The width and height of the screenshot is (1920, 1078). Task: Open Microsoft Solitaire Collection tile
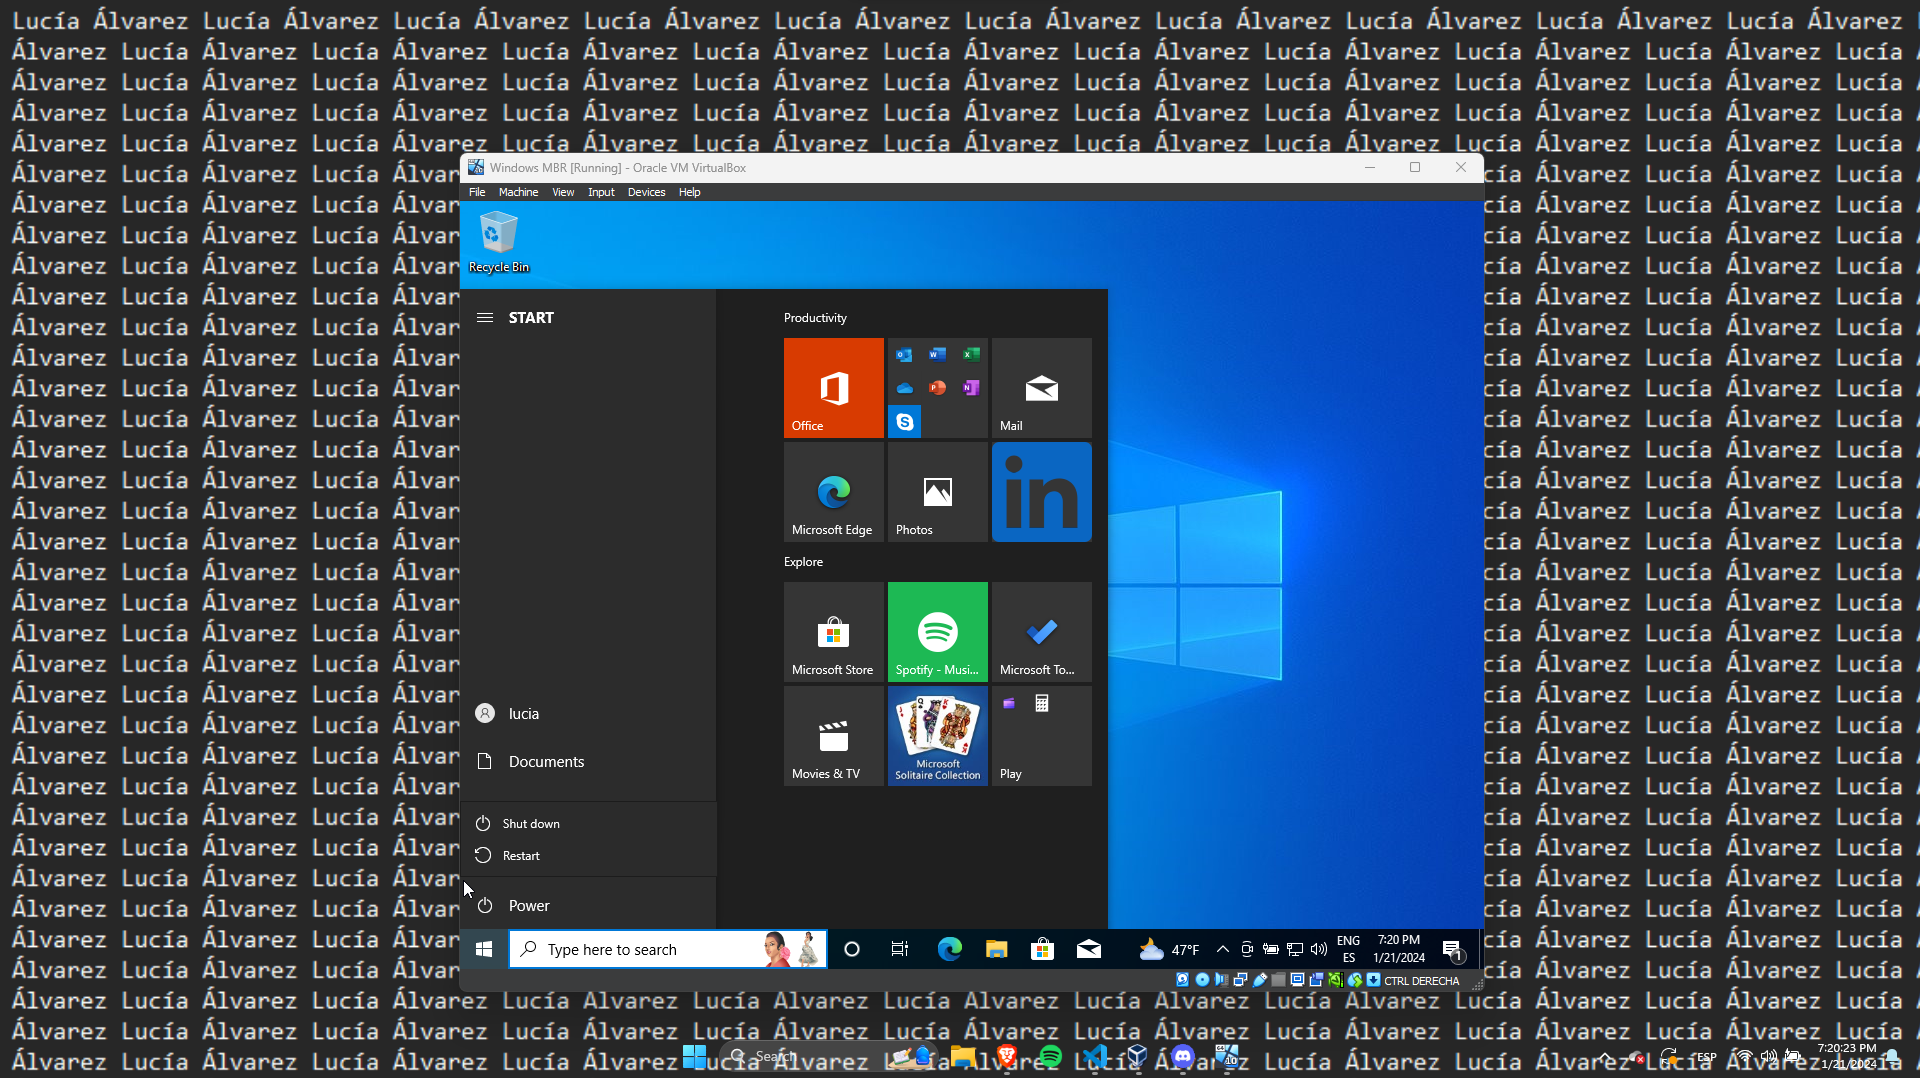pos(937,736)
